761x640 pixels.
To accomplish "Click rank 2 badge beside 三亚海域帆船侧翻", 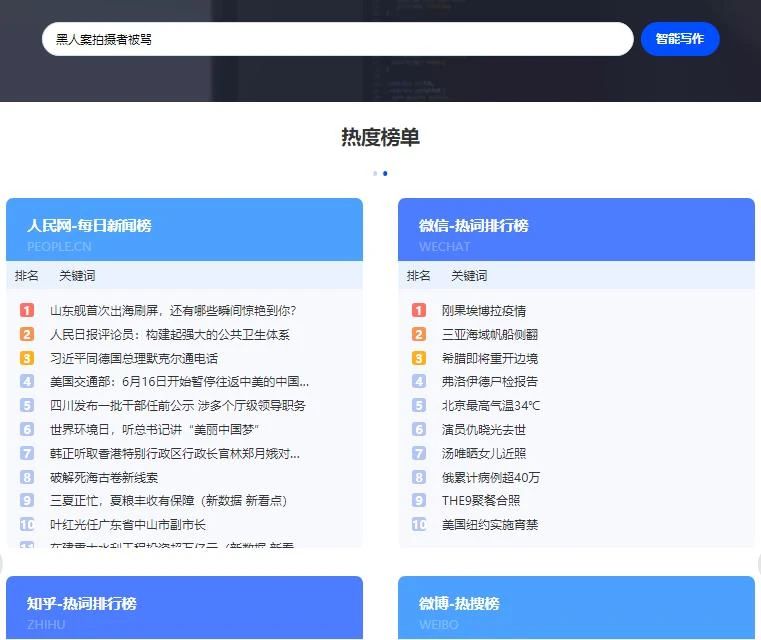I will coord(418,334).
